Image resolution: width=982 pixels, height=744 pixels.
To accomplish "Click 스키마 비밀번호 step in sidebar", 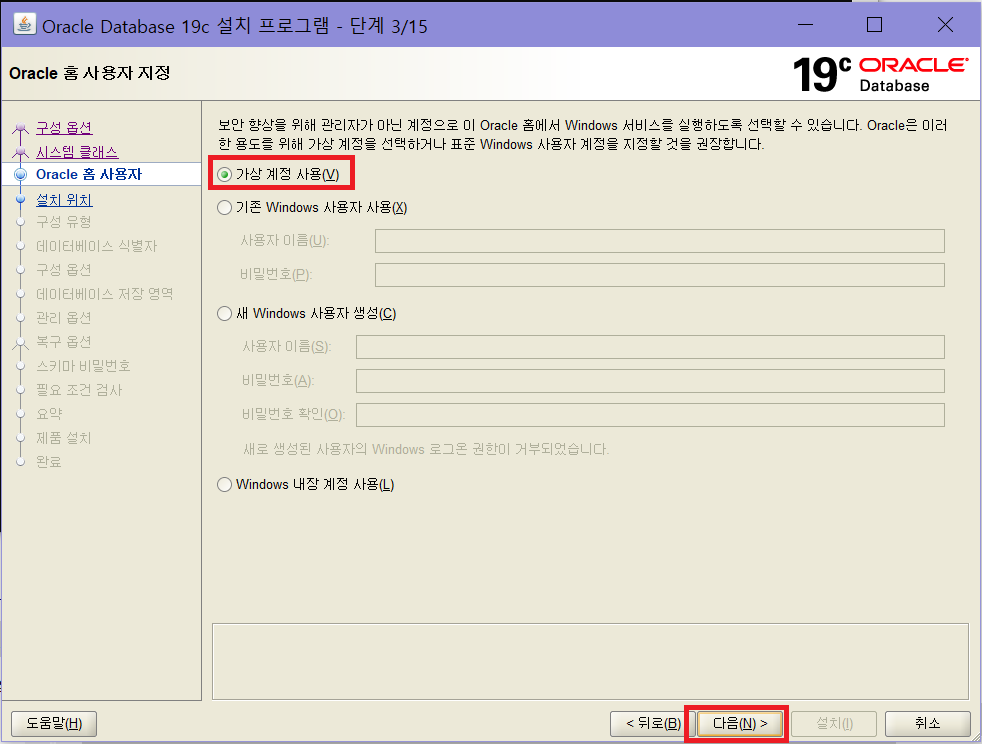I will point(83,366).
